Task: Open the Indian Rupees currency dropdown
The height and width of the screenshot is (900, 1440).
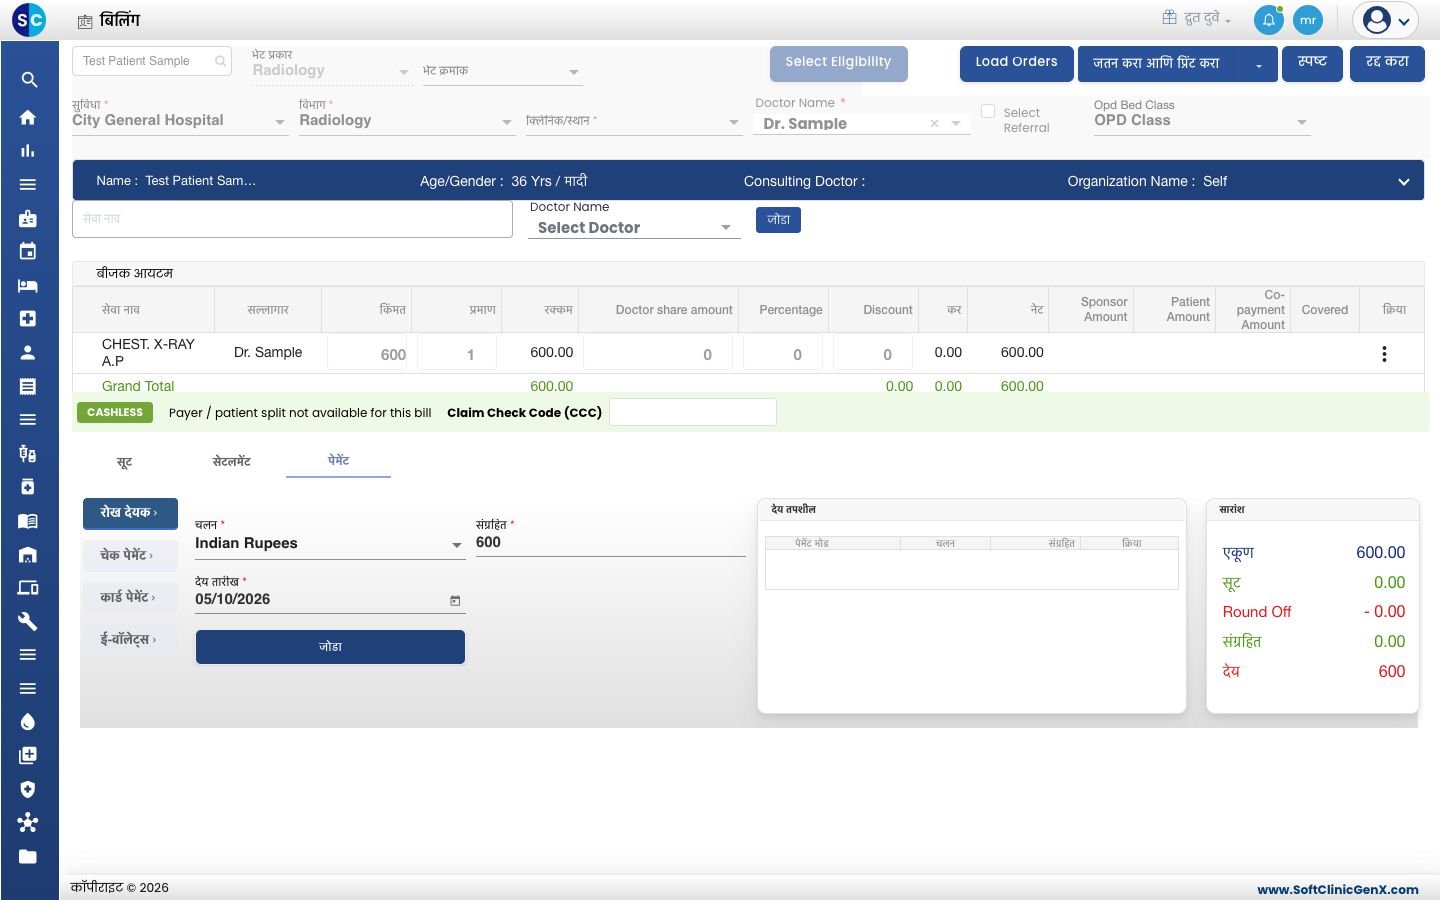Action: pos(329,544)
